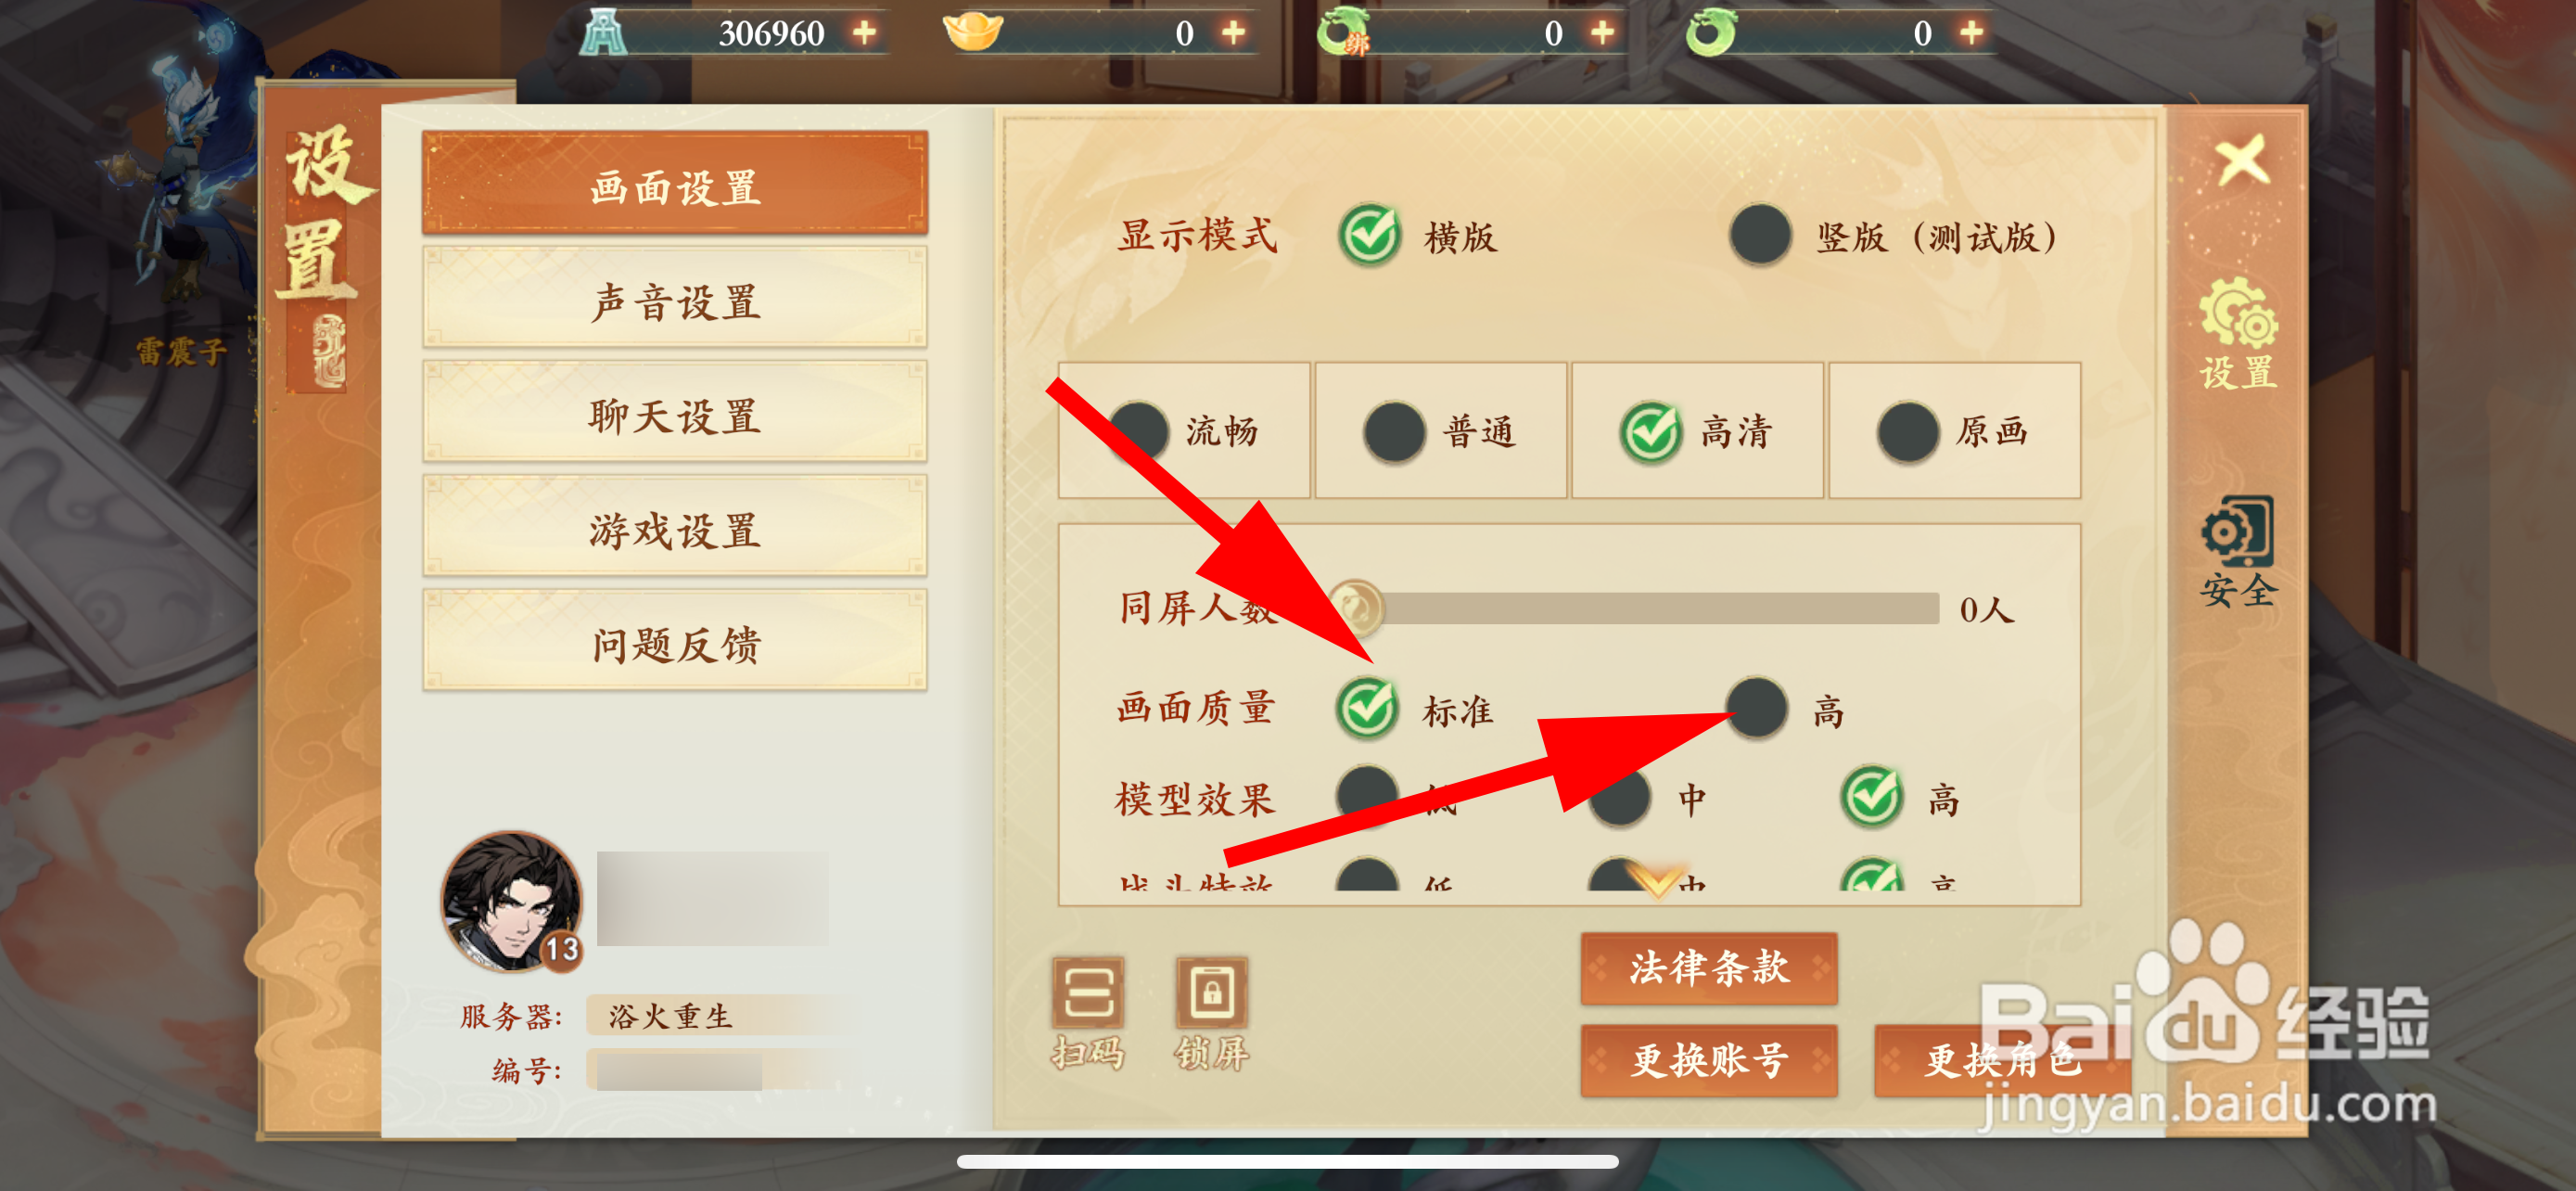
Task: Open the 扫码 scan code icon
Action: pyautogui.click(x=1088, y=1012)
